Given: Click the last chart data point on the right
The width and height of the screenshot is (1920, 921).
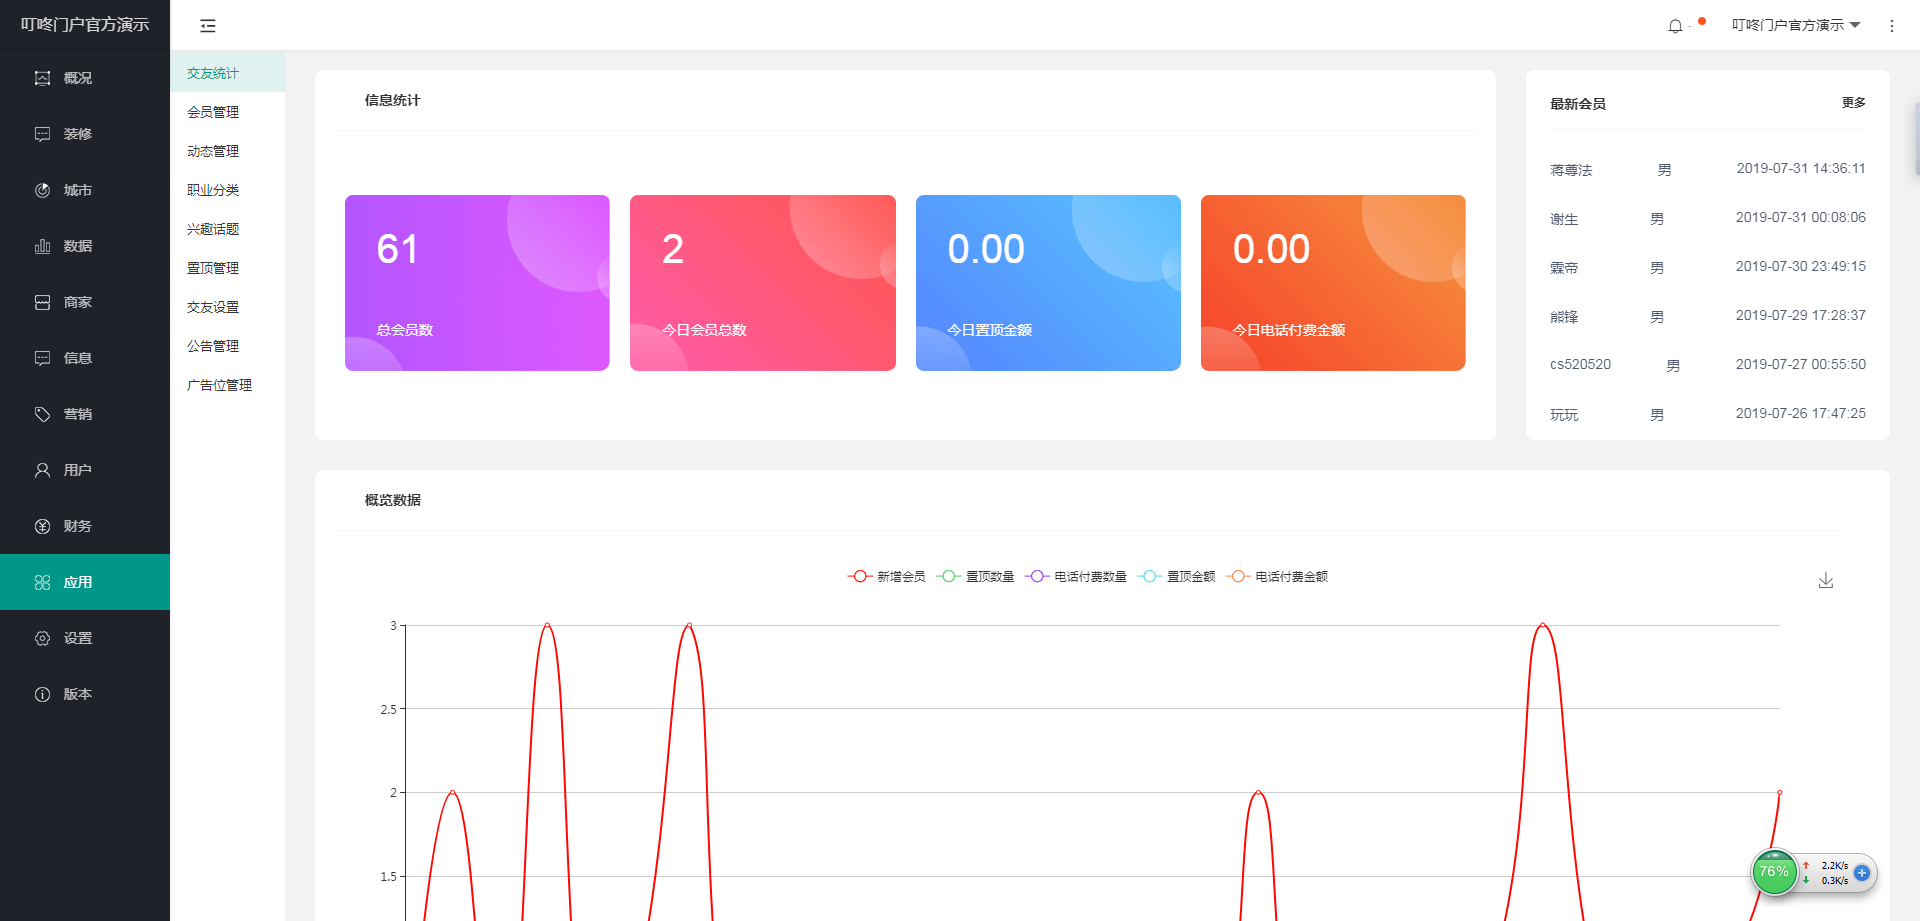Looking at the screenshot, I should (1779, 792).
